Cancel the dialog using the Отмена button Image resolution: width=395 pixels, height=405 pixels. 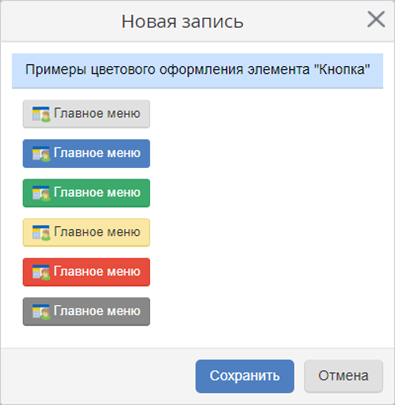point(343,376)
